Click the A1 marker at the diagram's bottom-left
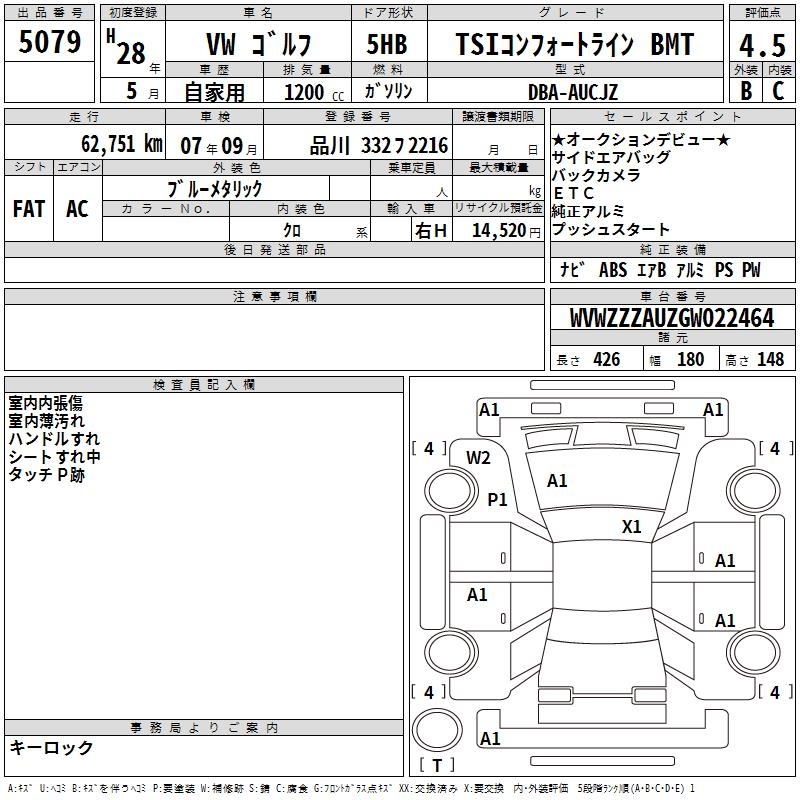800x800 pixels. tap(490, 739)
